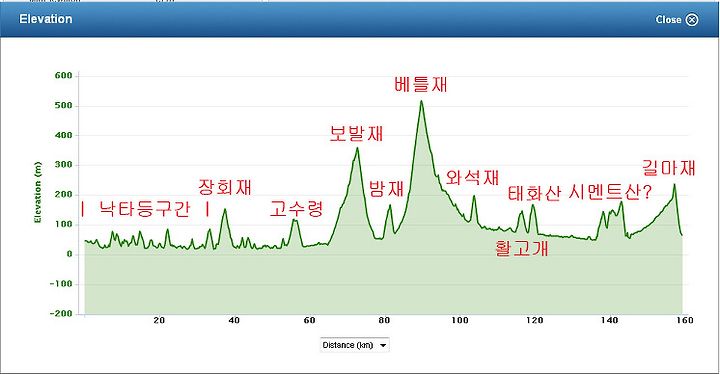The image size is (720, 374).
Task: Click the 160 km distance axis label
Action: point(684,320)
